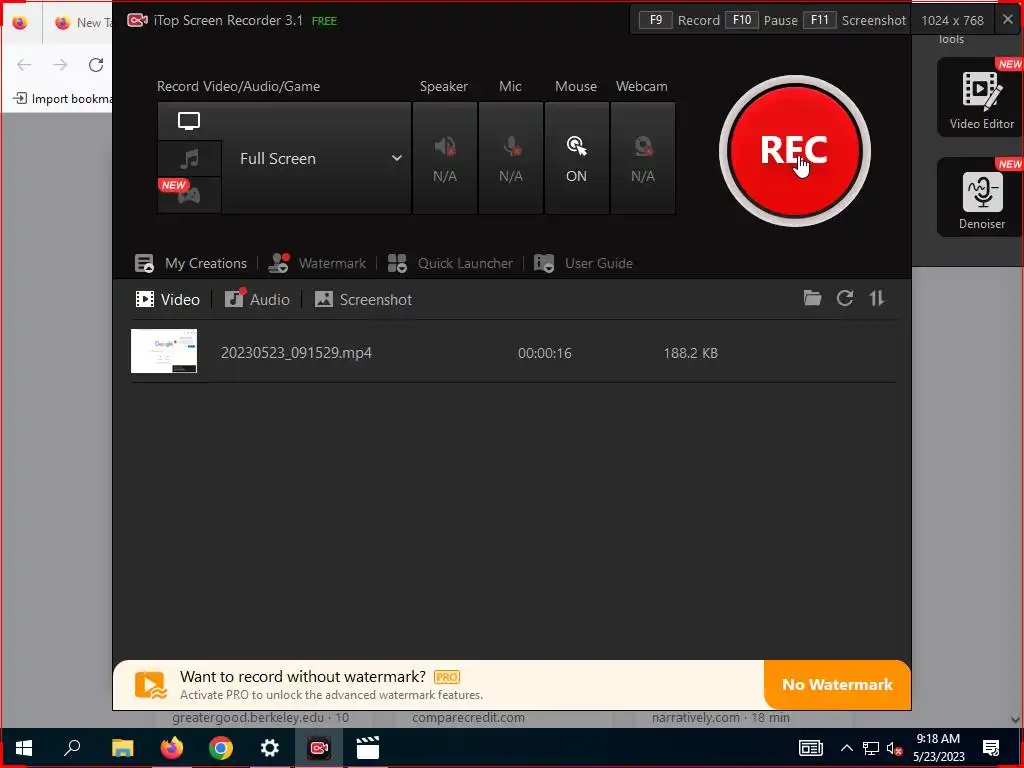
Task: Switch to the Audio tab
Action: (x=257, y=300)
